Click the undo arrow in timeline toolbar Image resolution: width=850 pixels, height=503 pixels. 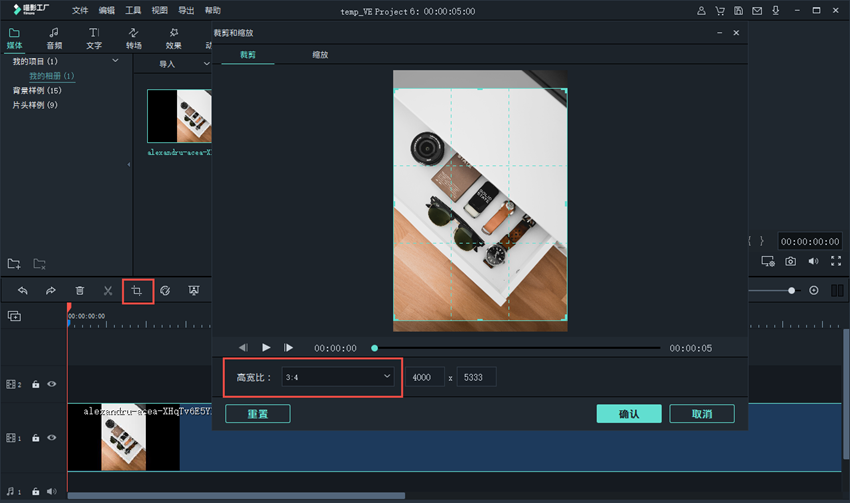click(22, 291)
